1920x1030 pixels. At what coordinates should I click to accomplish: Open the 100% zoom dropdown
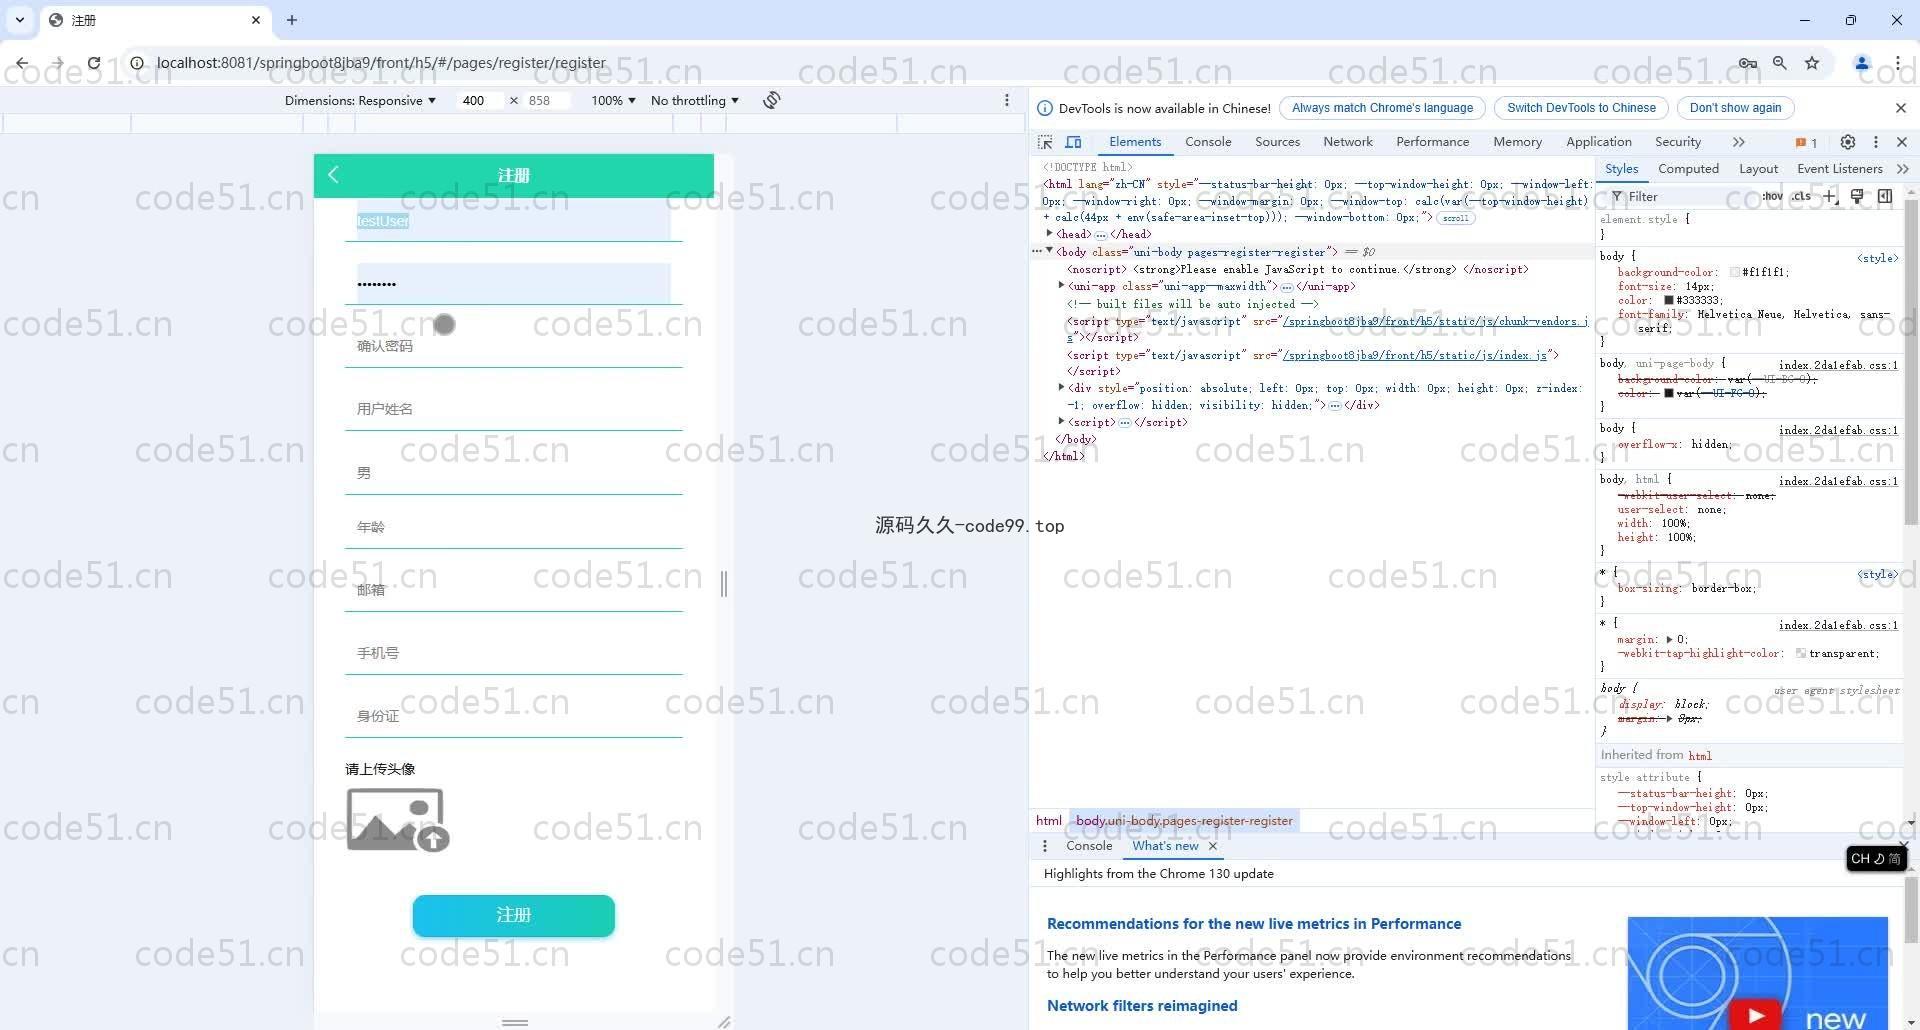point(613,101)
